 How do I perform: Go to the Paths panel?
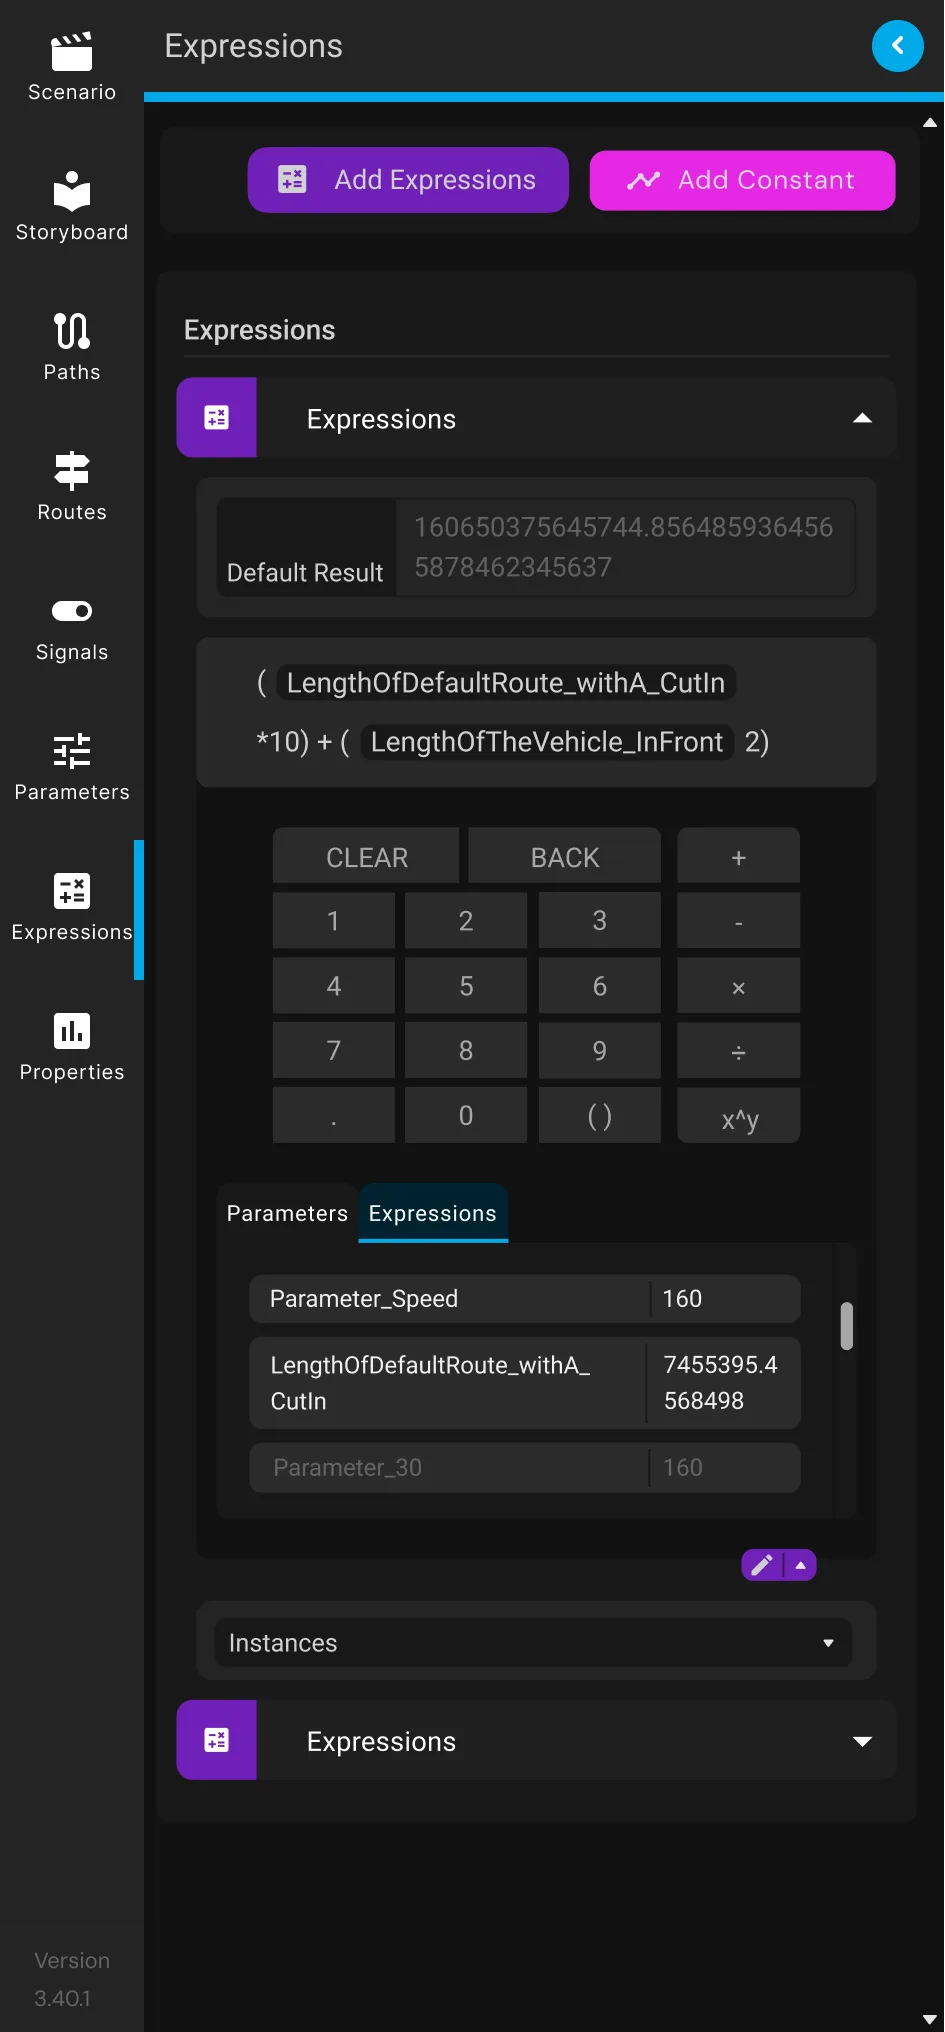(x=71, y=347)
